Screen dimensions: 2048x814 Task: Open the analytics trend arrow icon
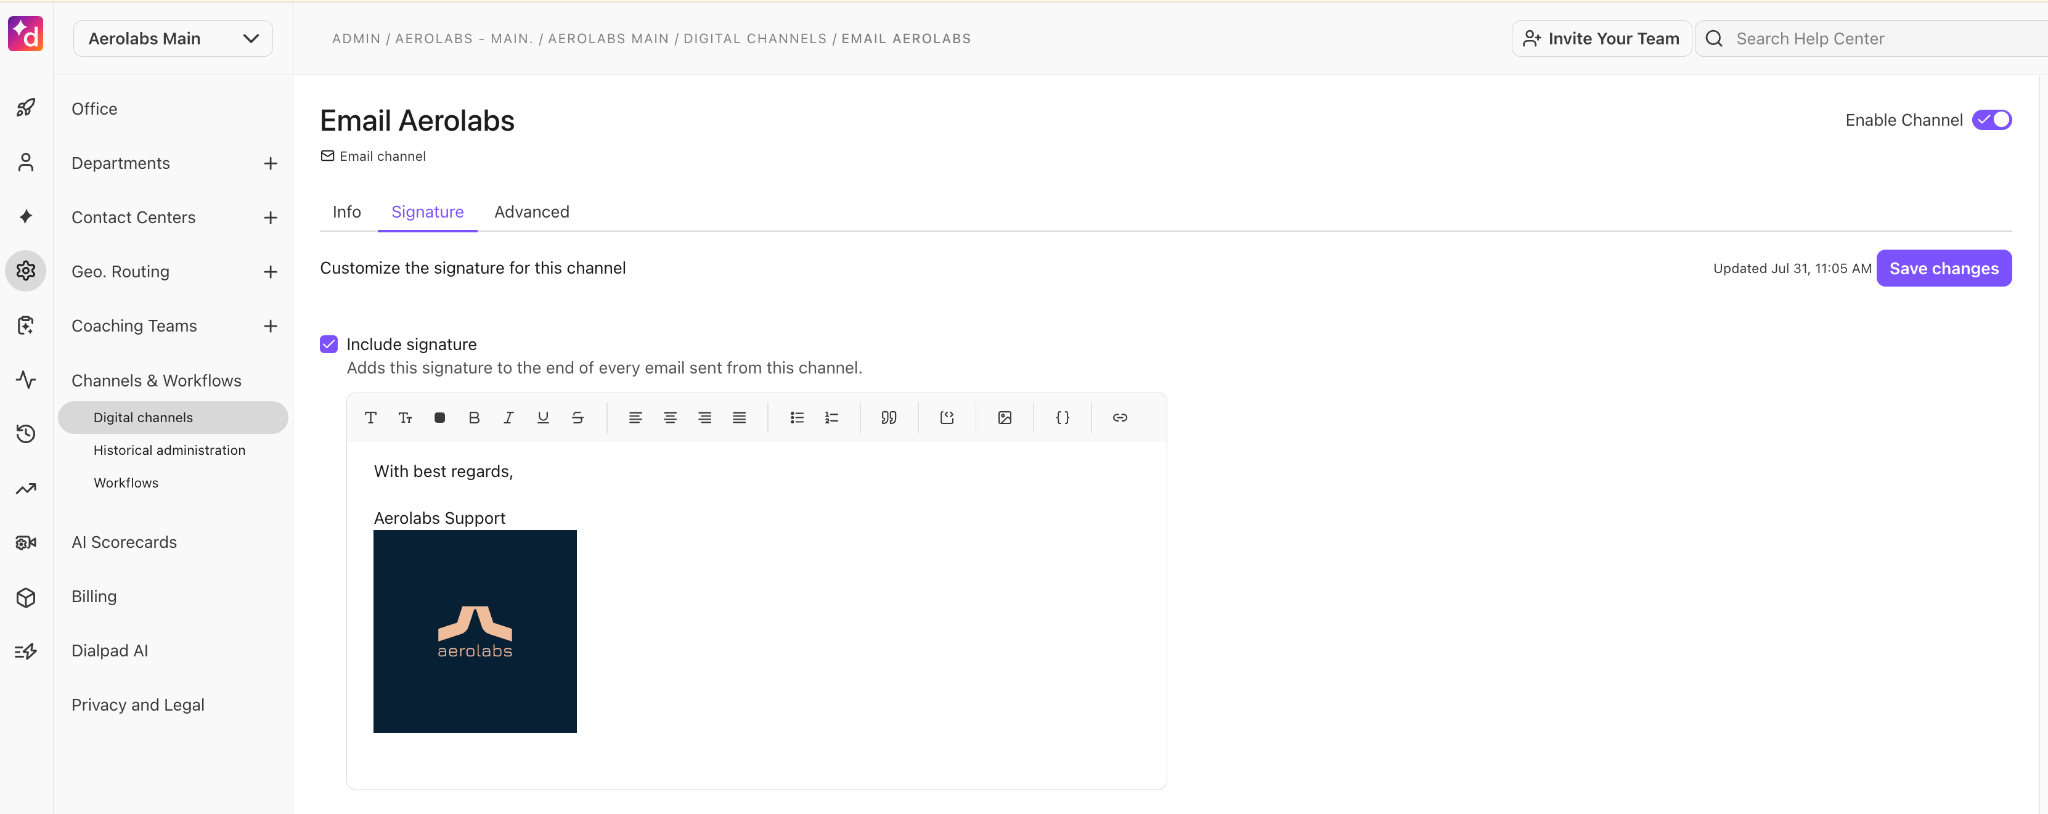coord(26,488)
